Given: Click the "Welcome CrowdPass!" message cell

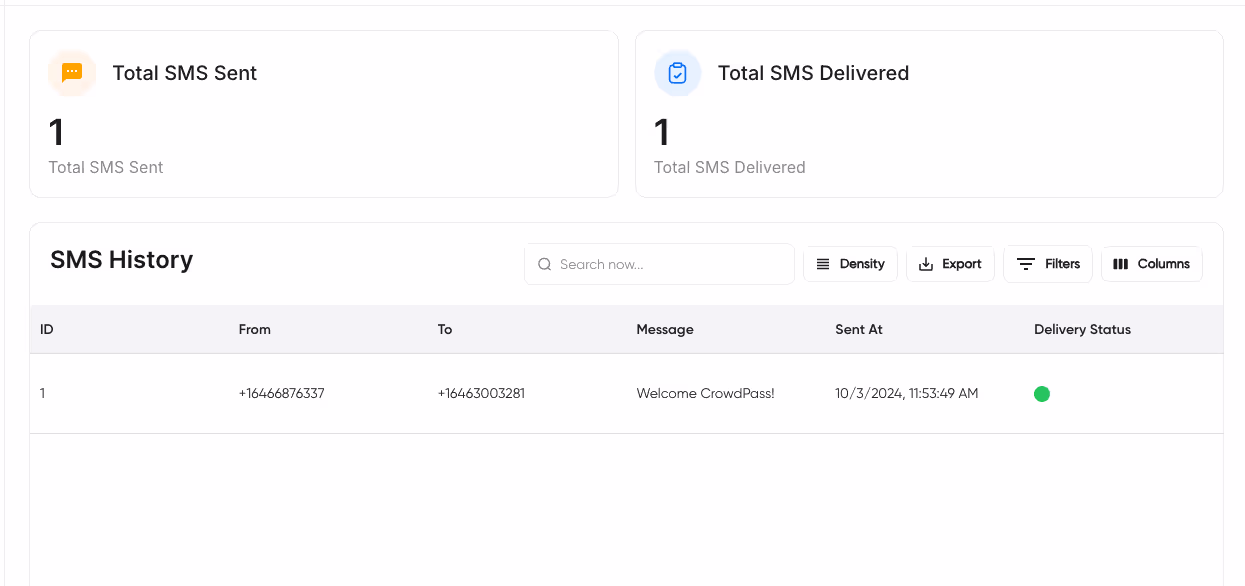Looking at the screenshot, I should (x=705, y=393).
